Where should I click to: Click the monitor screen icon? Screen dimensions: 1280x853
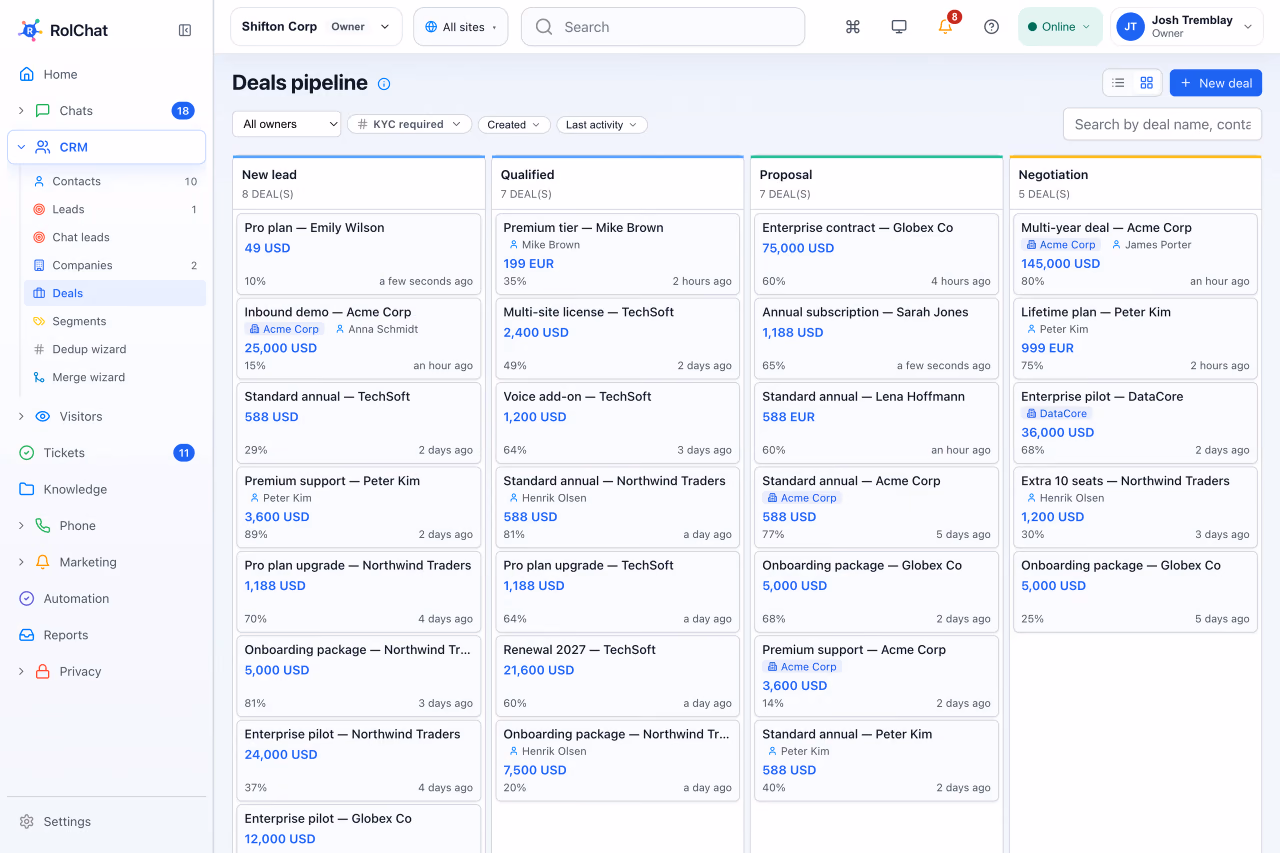899,27
